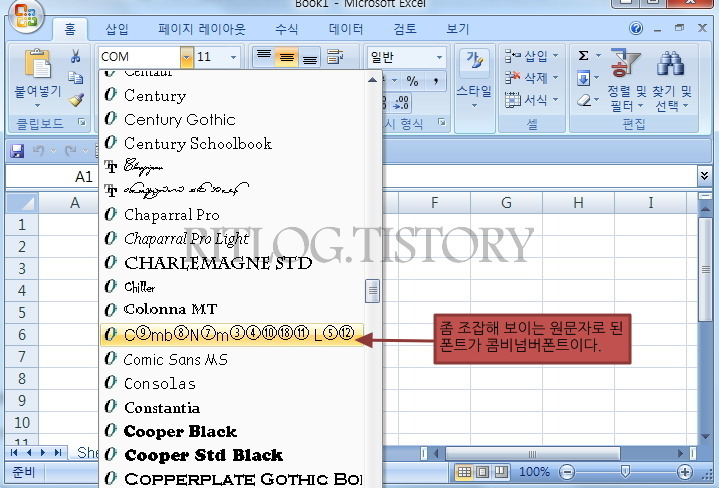Toggle wrap text icon
This screenshot has height=488, width=719.
click(335, 57)
